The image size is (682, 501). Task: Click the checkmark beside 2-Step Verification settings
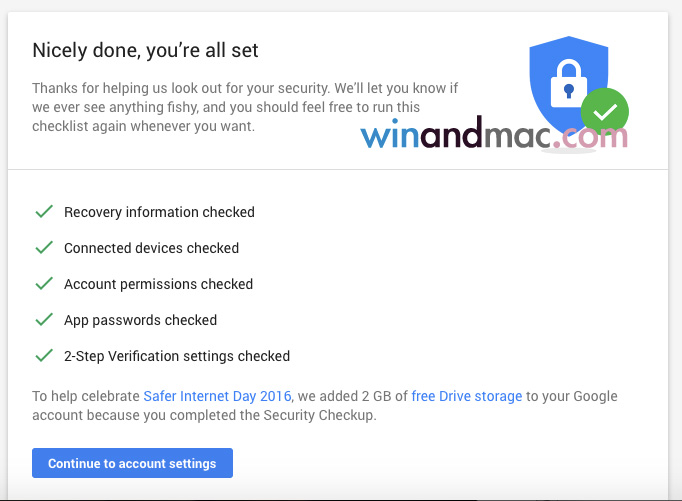tap(44, 356)
